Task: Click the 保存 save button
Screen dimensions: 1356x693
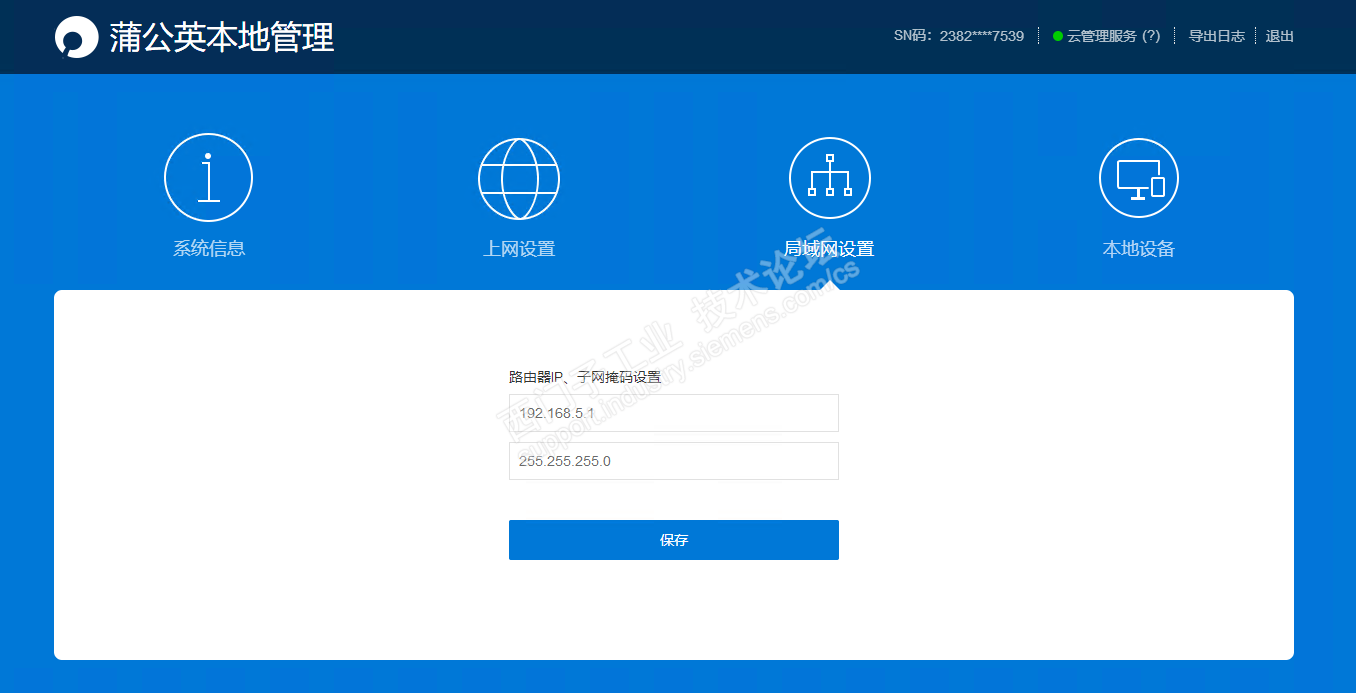Action: (674, 540)
